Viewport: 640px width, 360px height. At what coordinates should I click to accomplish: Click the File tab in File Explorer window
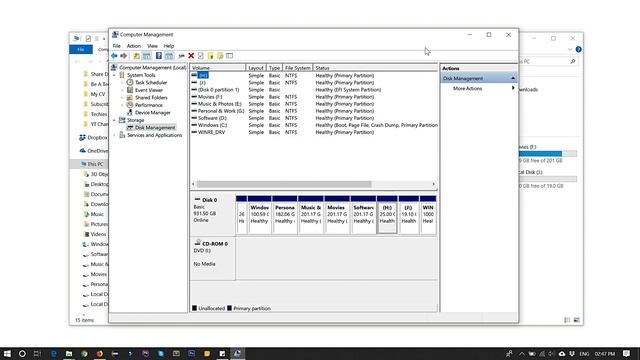click(x=81, y=49)
